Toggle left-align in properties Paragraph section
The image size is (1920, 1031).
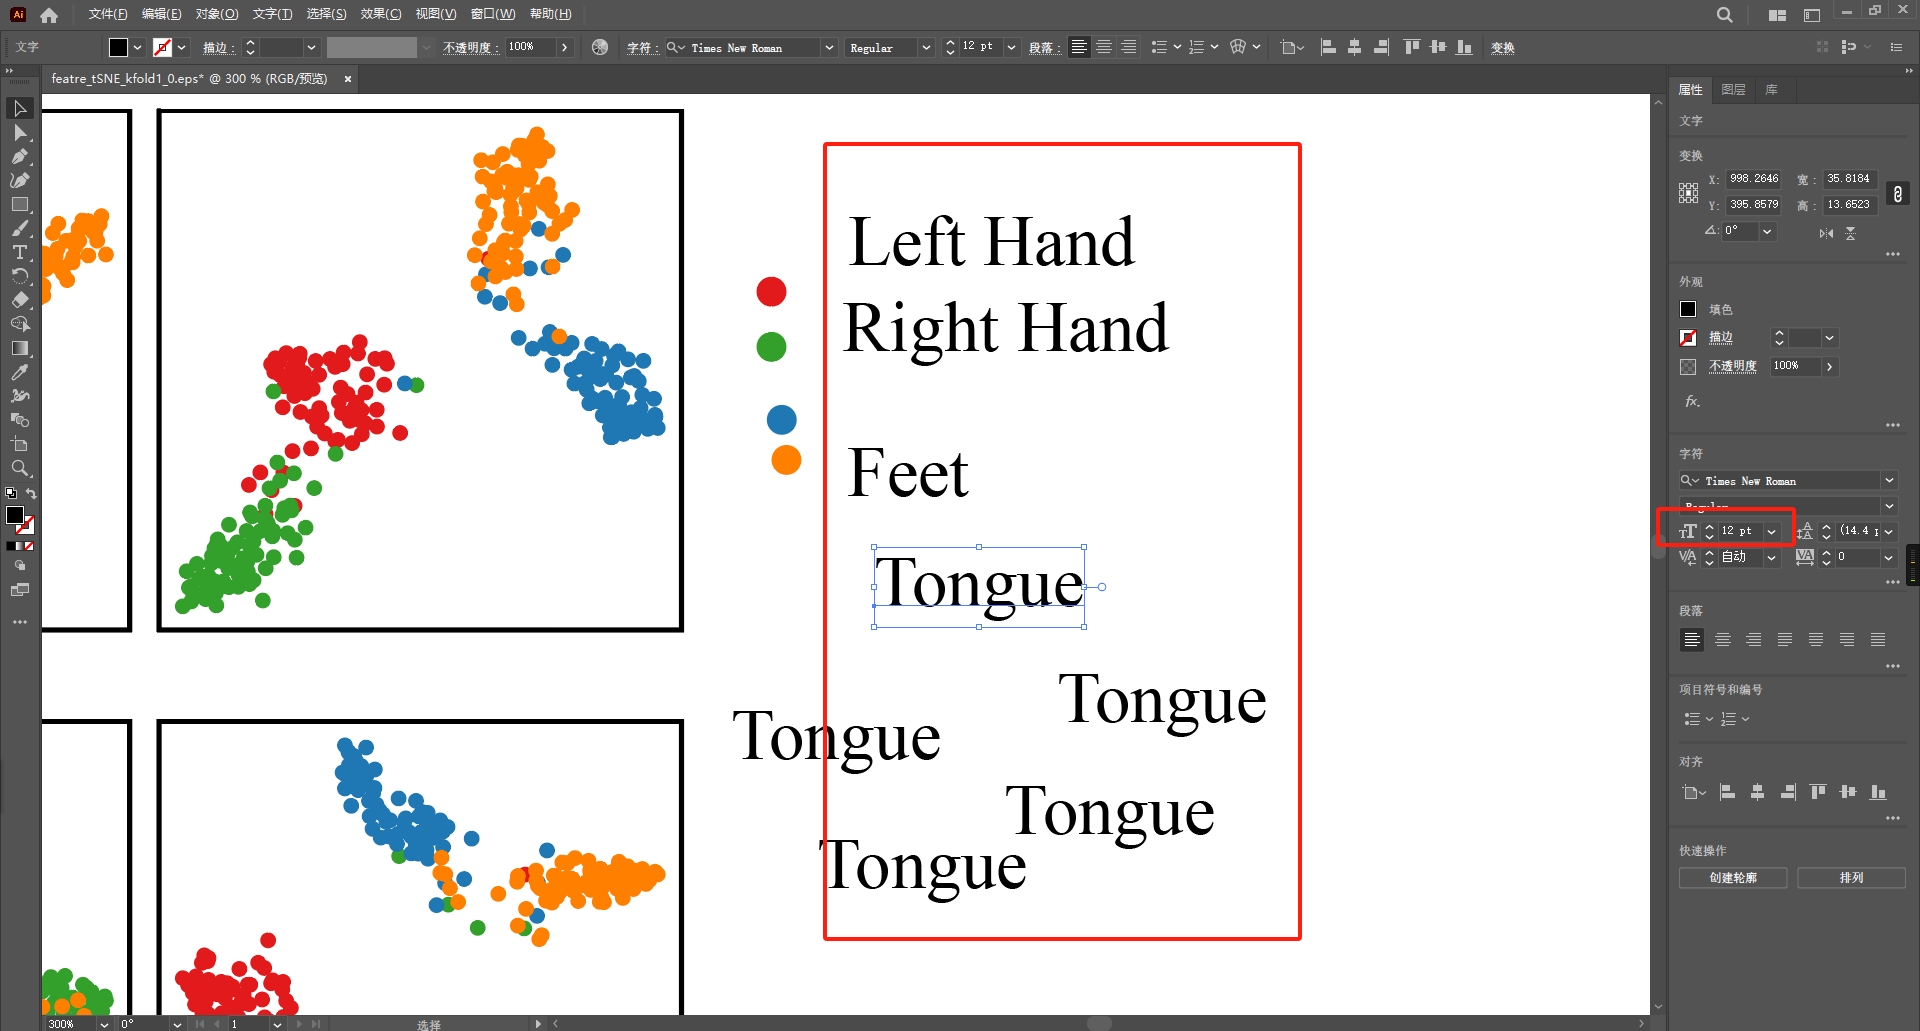click(1692, 640)
